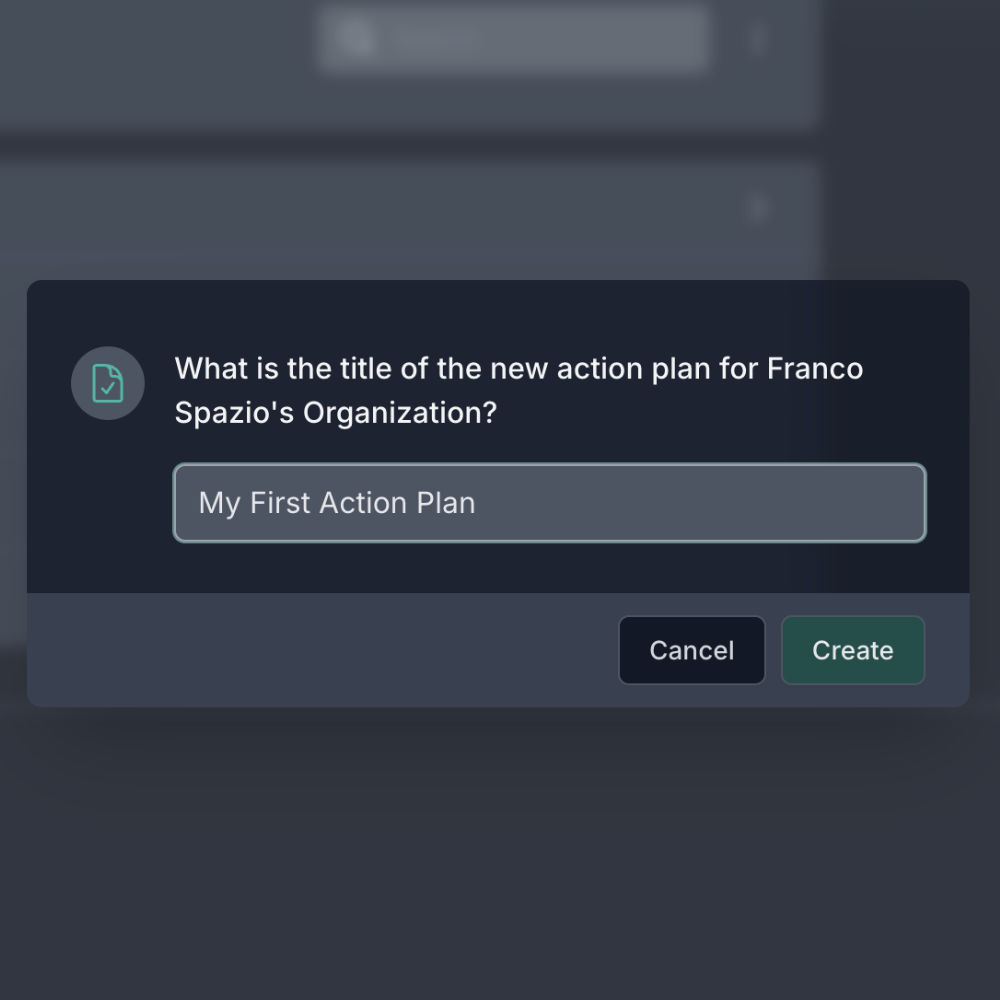Click the word 'Organization?' in the dialog prompt
The height and width of the screenshot is (1000, 1000).
pyautogui.click(x=399, y=412)
